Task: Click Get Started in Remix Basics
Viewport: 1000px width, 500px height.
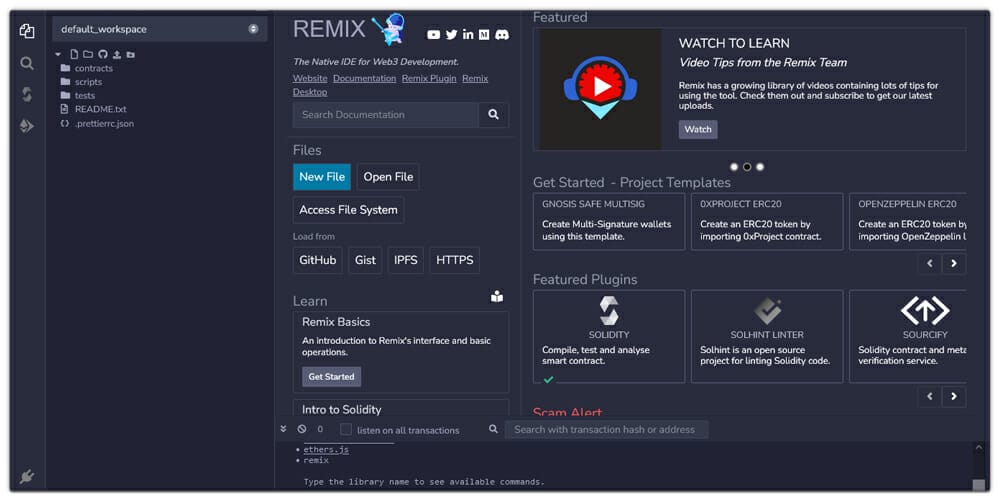Action: point(332,377)
